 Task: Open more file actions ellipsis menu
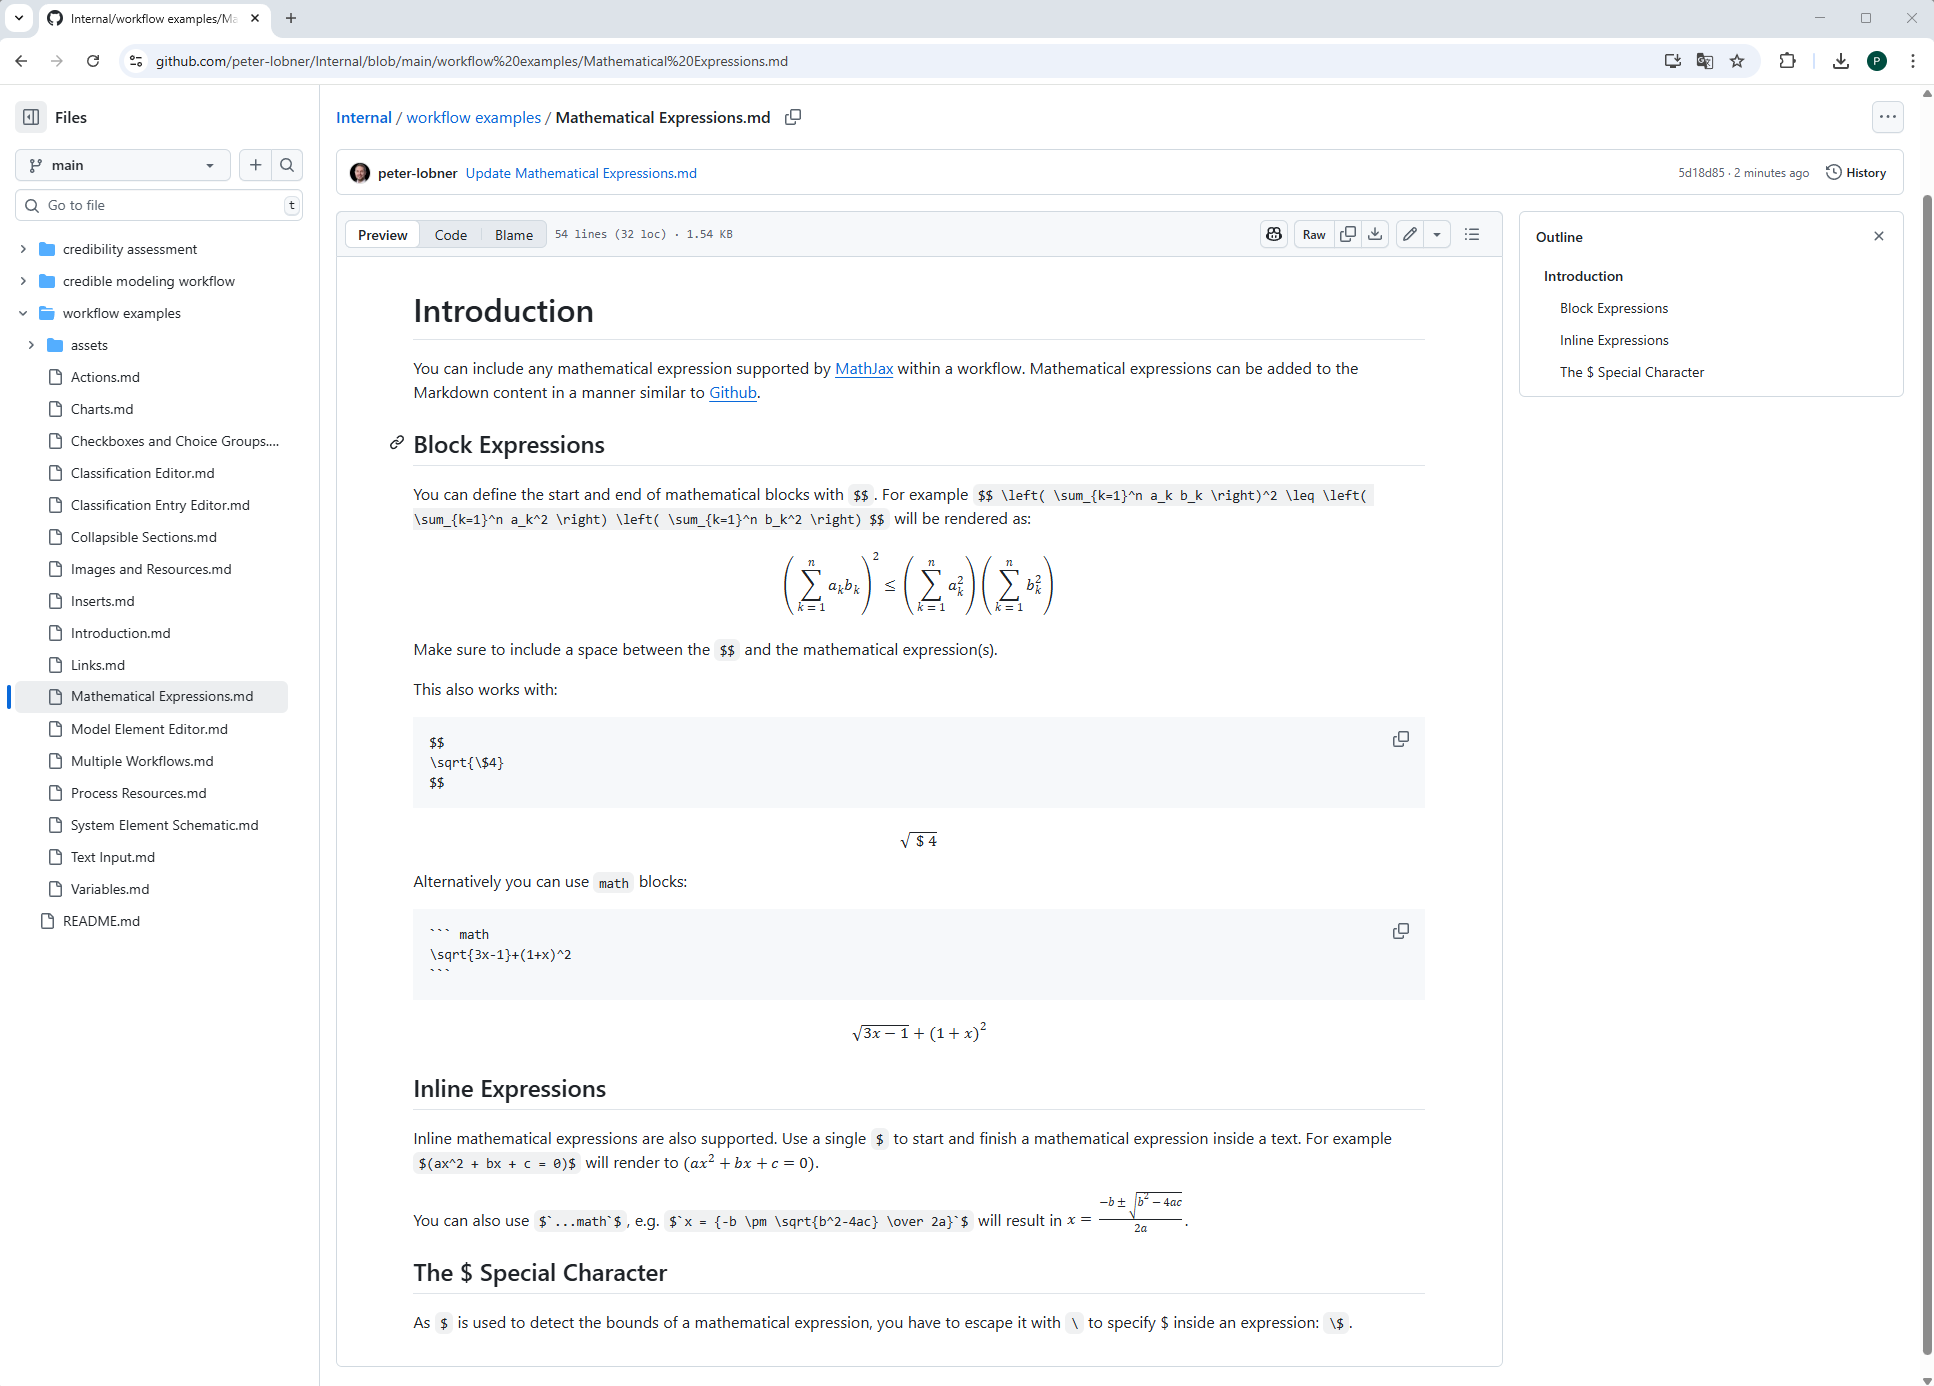coord(1887,117)
